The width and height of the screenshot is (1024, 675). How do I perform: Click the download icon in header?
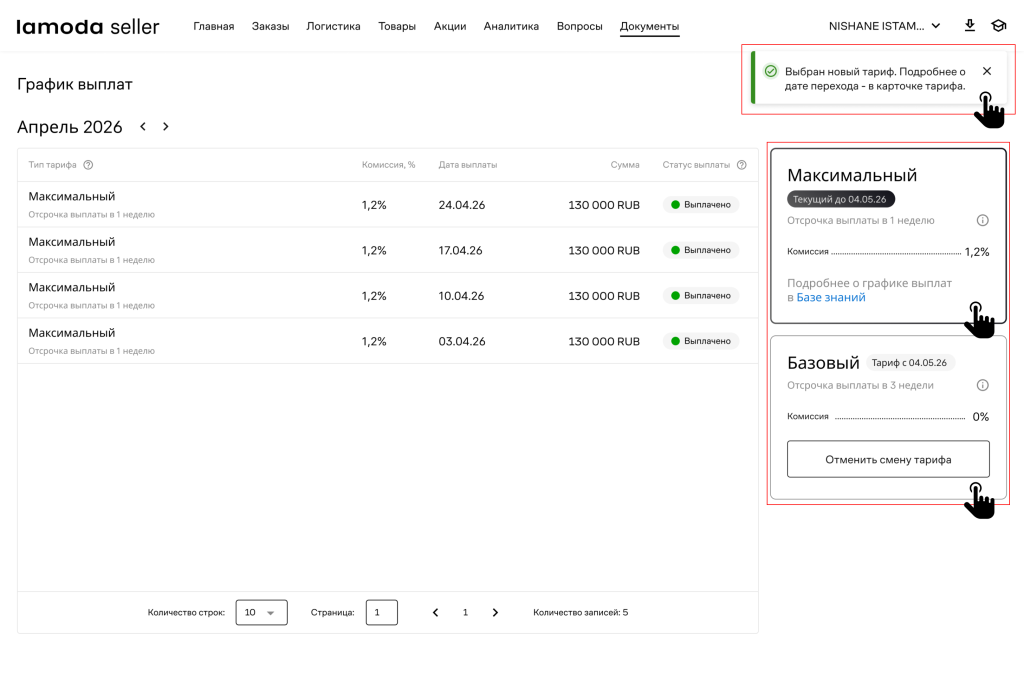(x=969, y=26)
